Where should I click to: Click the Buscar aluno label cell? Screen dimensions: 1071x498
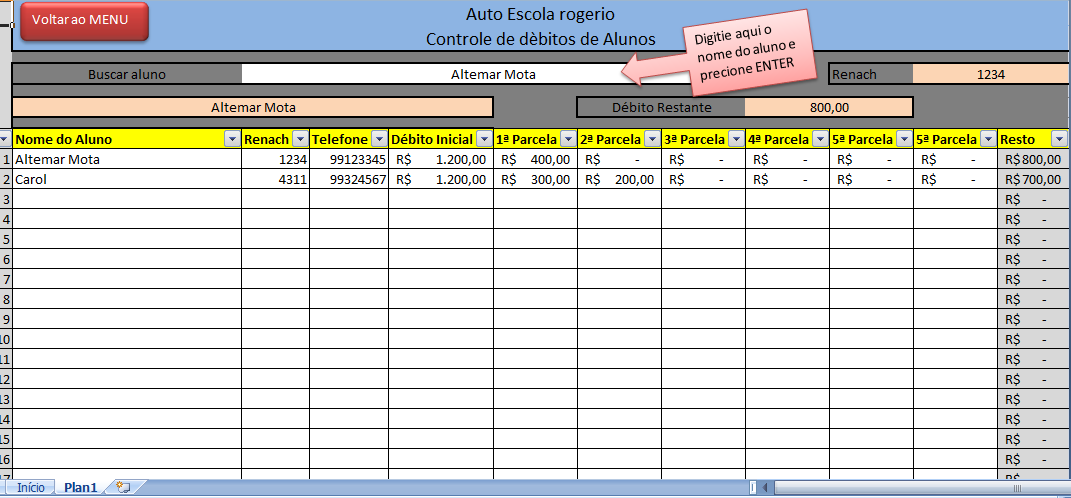point(127,74)
